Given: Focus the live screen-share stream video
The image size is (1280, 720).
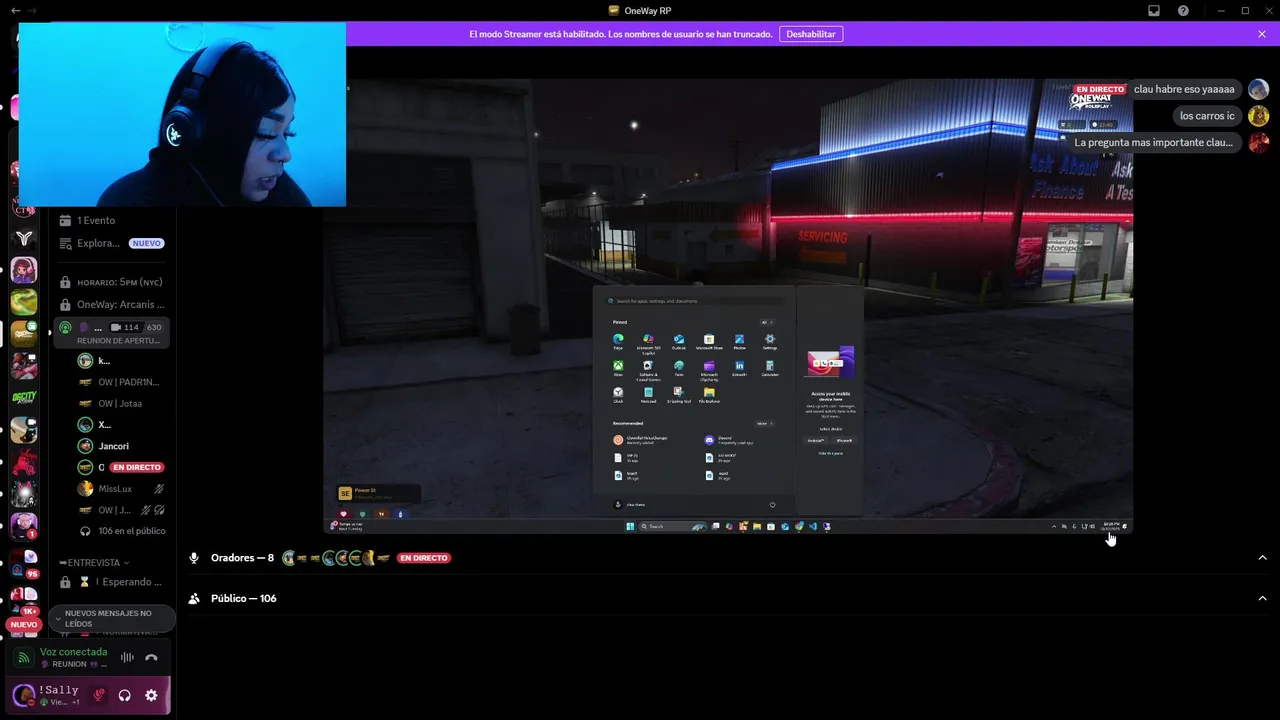Looking at the screenshot, I should click(728, 306).
